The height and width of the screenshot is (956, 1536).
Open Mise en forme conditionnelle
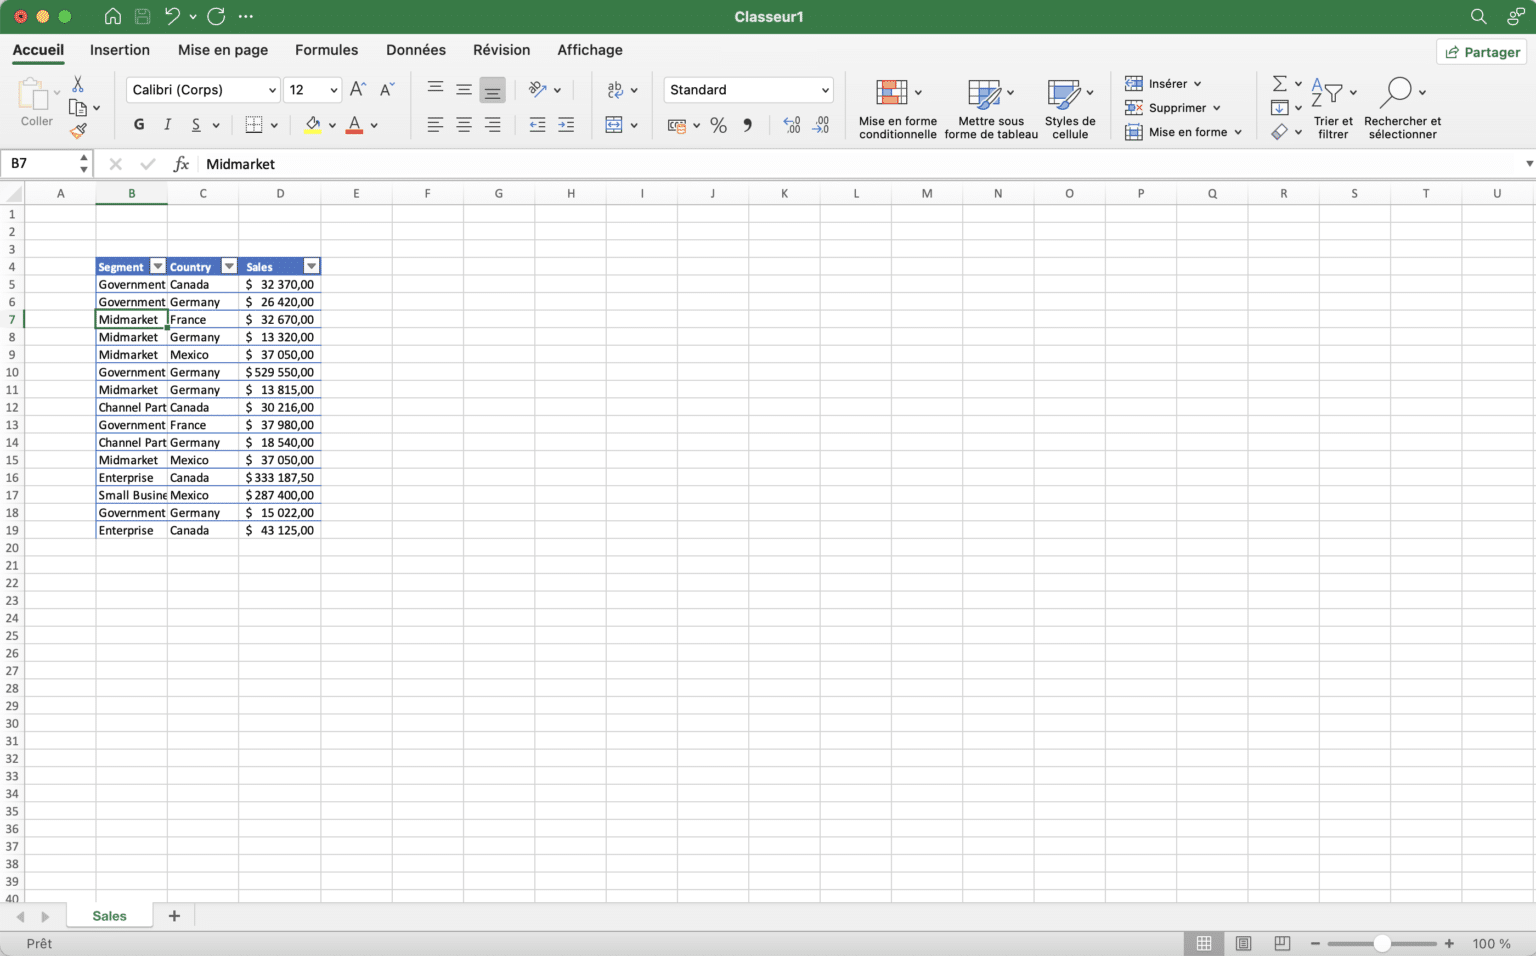click(x=897, y=107)
